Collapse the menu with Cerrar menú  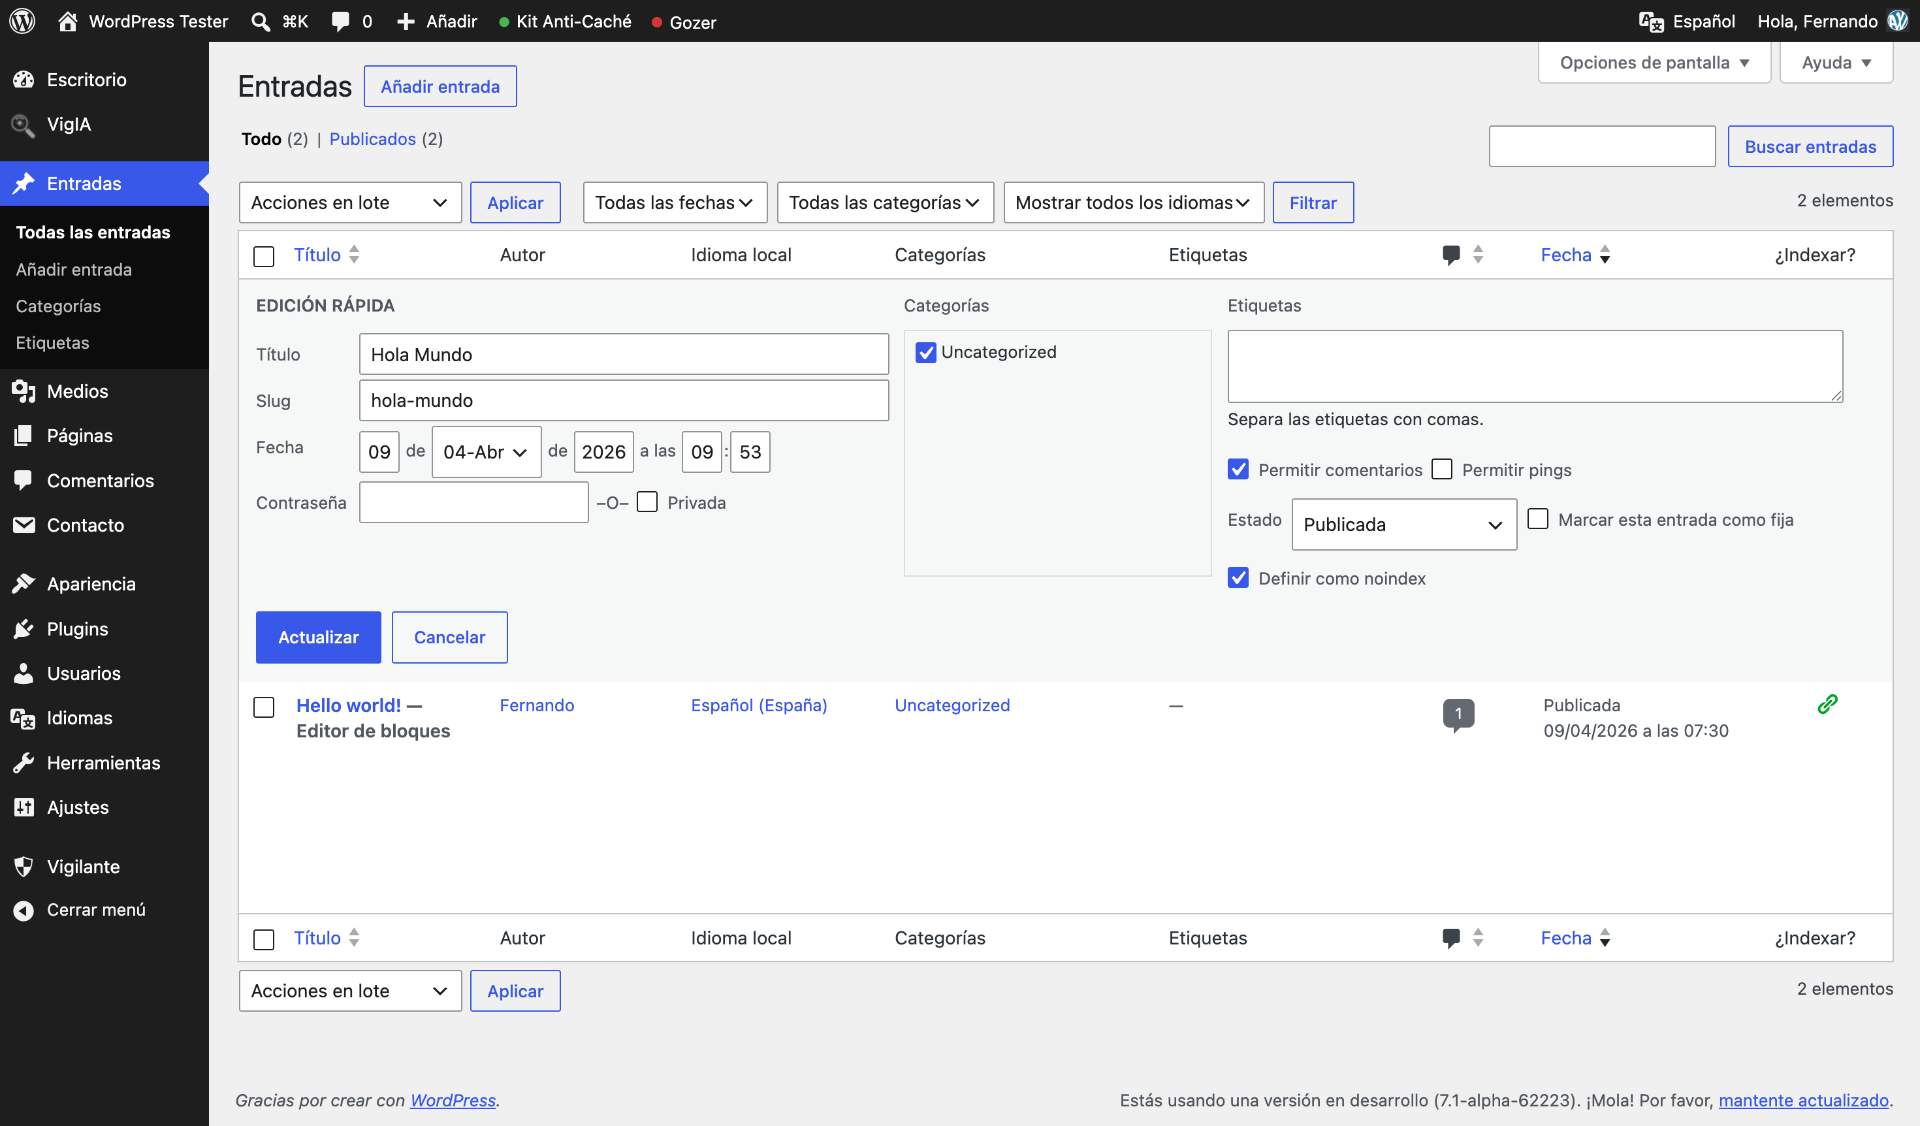pyautogui.click(x=95, y=910)
